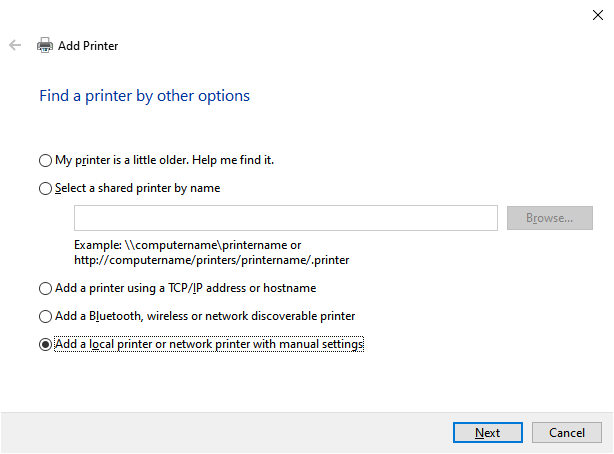Click the 'Add Printer' window title text
Viewport: 614px width, 454px height.
pyautogui.click(x=88, y=46)
